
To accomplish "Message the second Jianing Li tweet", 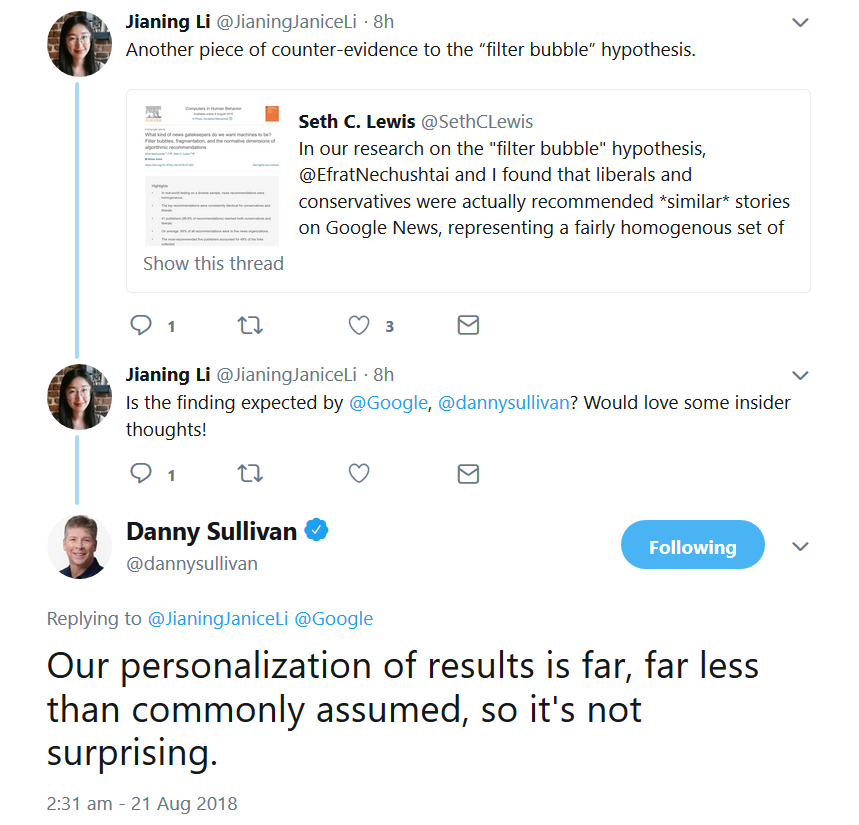I will (x=467, y=474).
